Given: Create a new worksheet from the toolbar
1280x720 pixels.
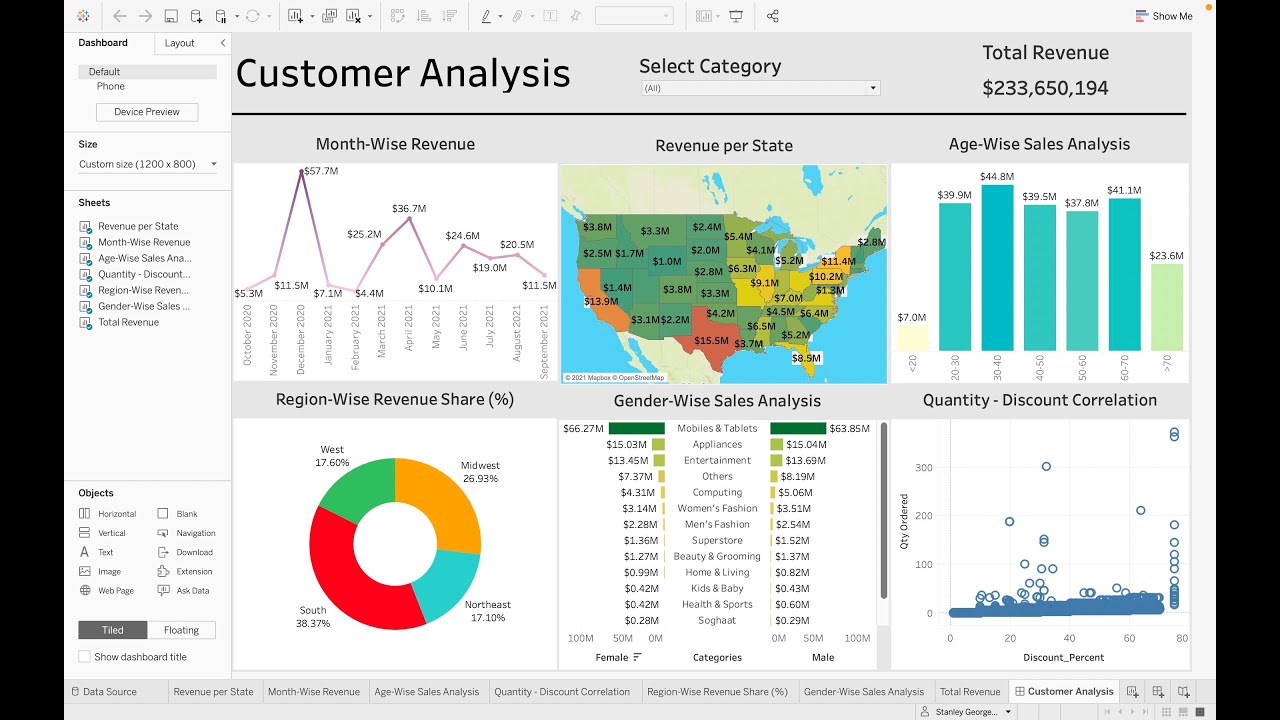Looking at the screenshot, I should [293, 16].
